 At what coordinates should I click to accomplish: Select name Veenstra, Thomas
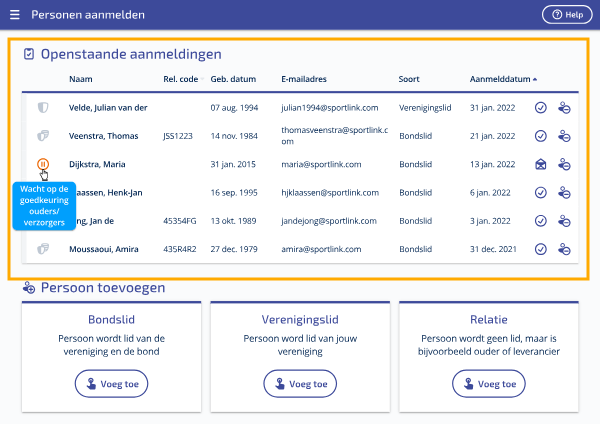coord(104,136)
